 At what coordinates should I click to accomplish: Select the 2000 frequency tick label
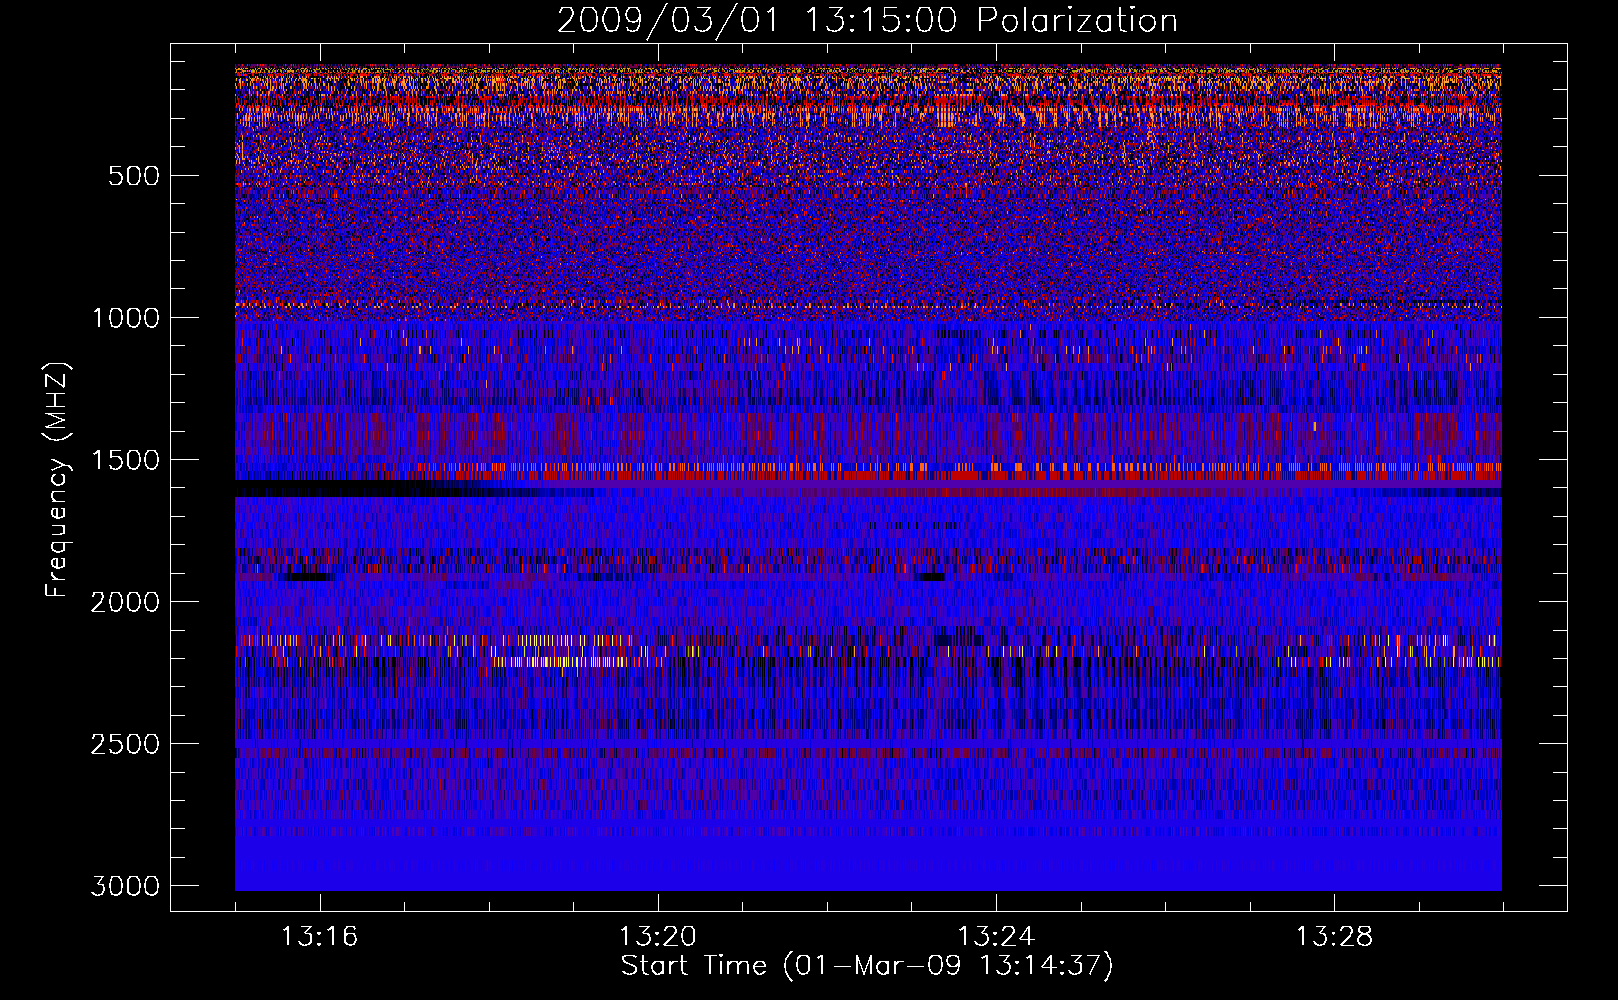tap(125, 602)
